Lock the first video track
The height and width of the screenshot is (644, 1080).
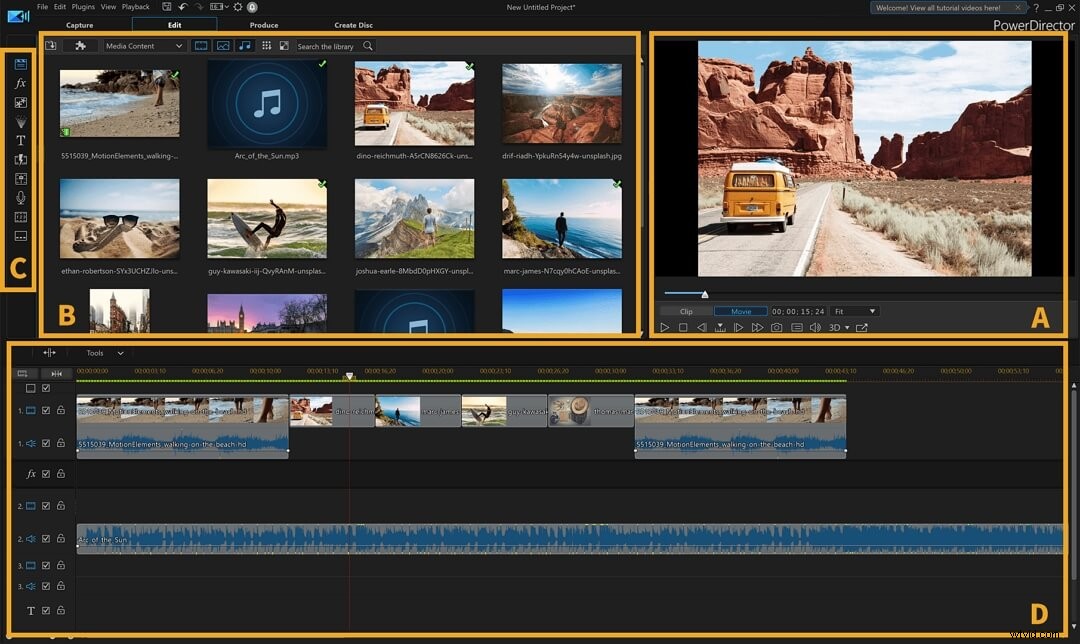coord(59,411)
